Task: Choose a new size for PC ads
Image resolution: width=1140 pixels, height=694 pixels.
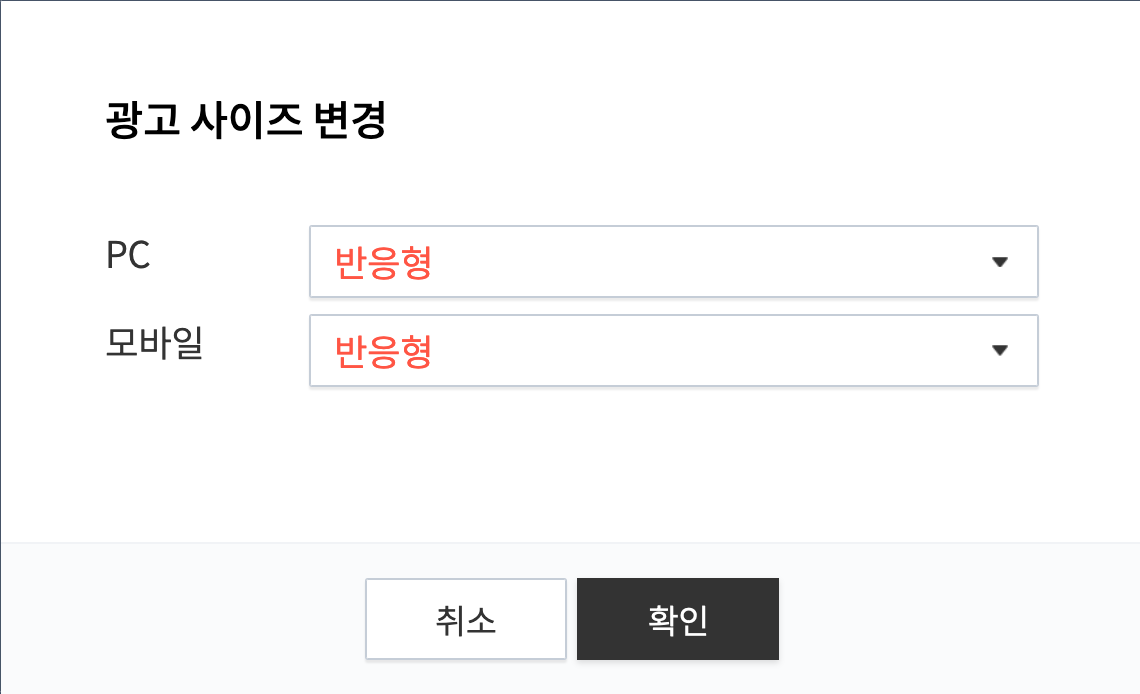Action: [x=673, y=261]
